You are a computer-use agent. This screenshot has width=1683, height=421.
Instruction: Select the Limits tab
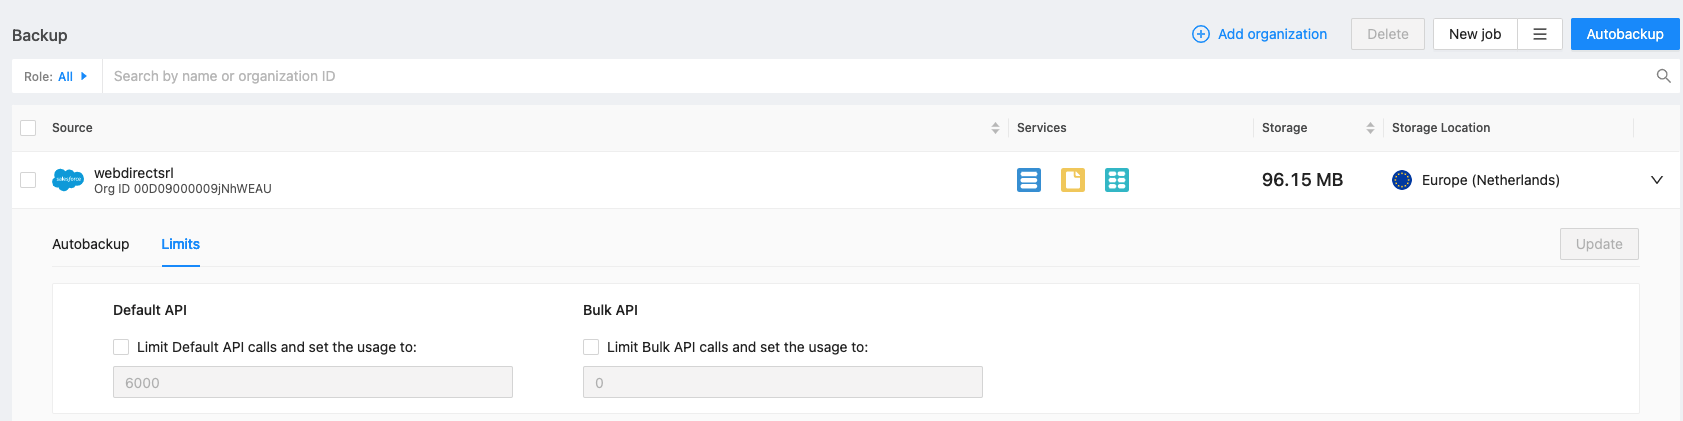click(x=181, y=244)
